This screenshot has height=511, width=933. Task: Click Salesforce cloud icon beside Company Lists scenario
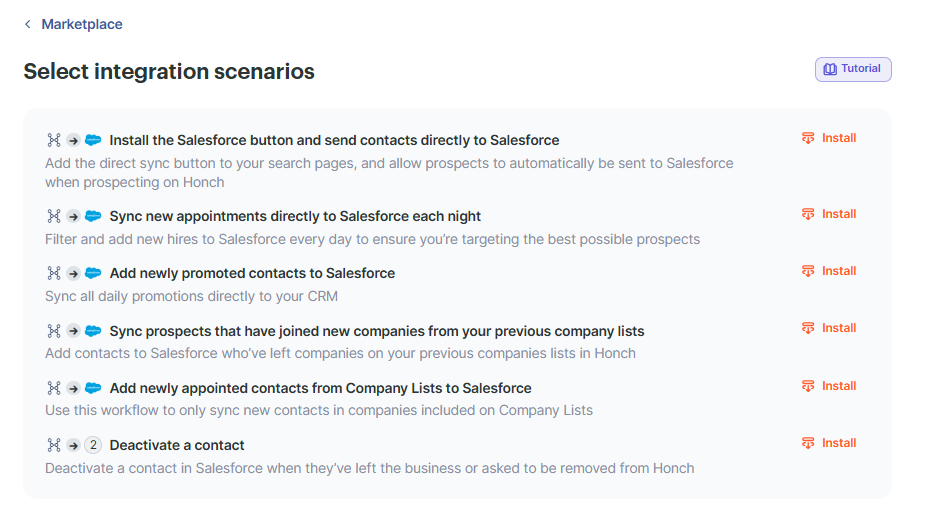93,388
